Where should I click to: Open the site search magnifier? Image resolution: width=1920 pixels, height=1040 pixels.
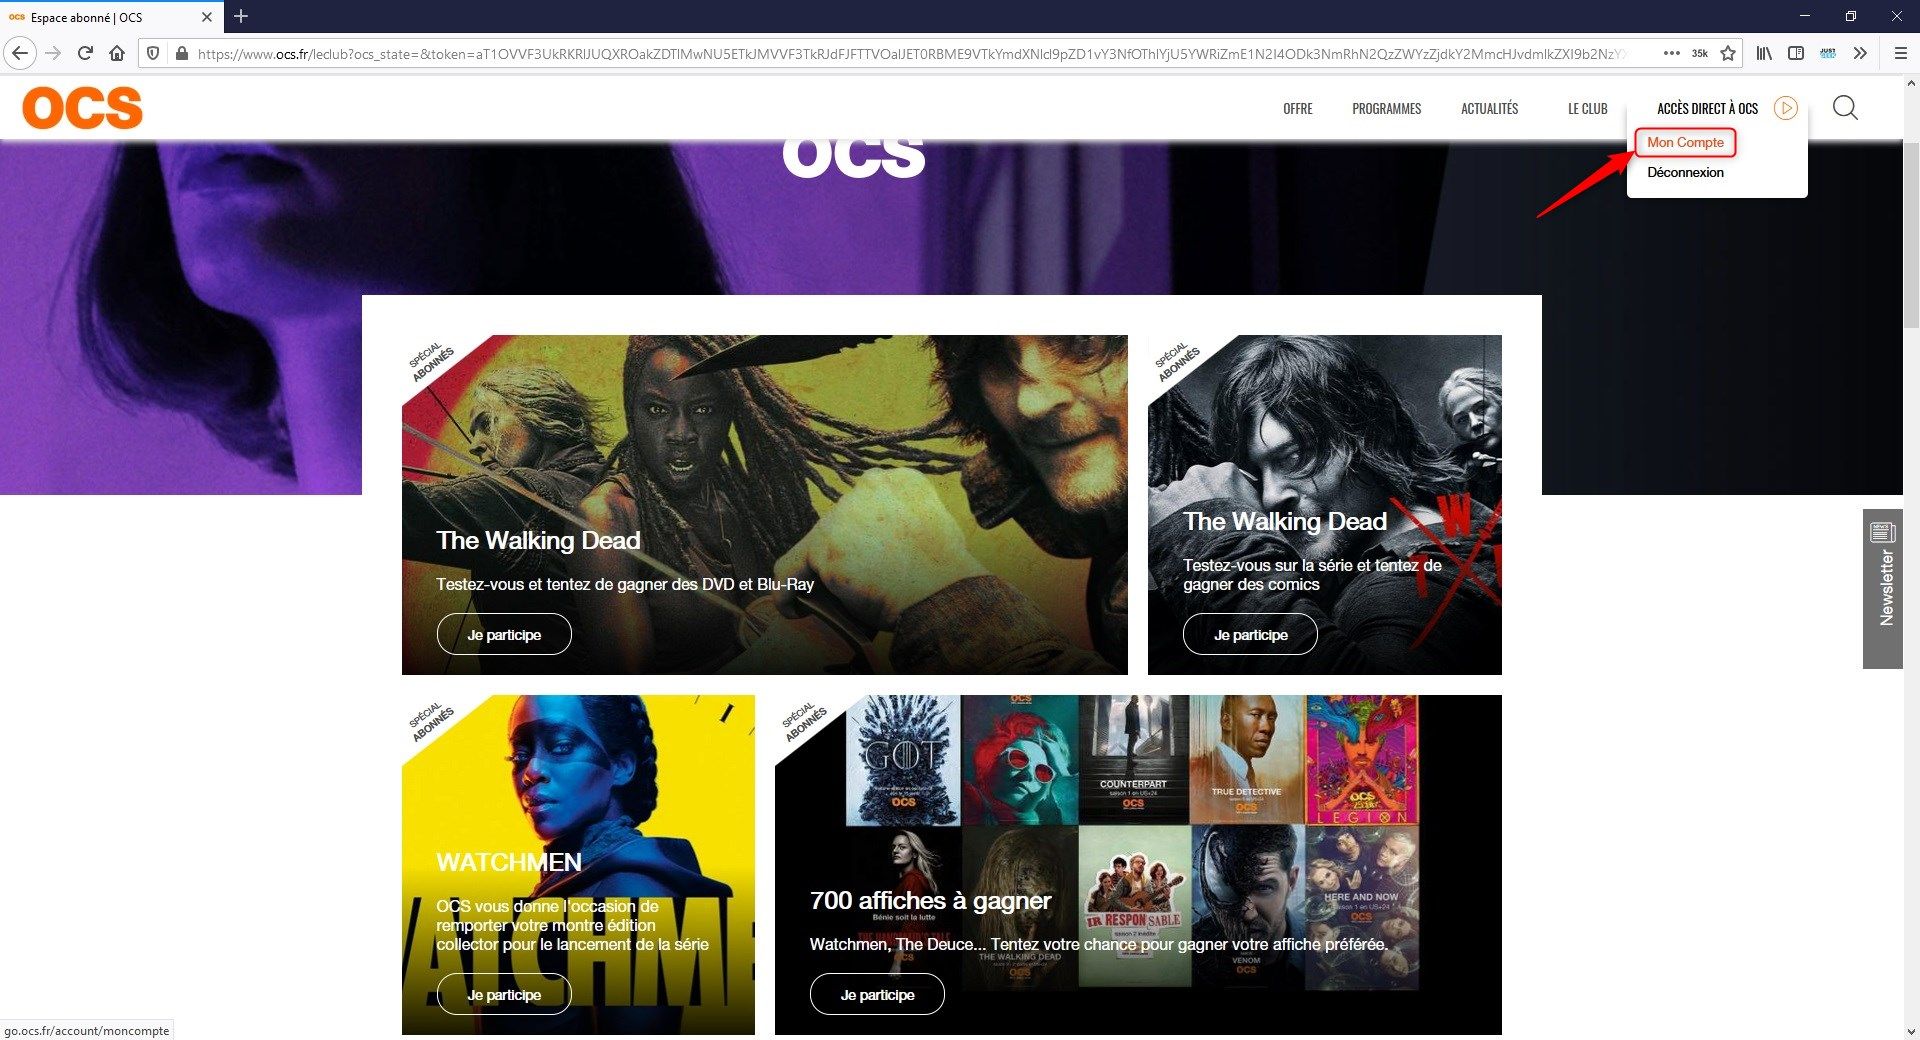pyautogui.click(x=1845, y=108)
